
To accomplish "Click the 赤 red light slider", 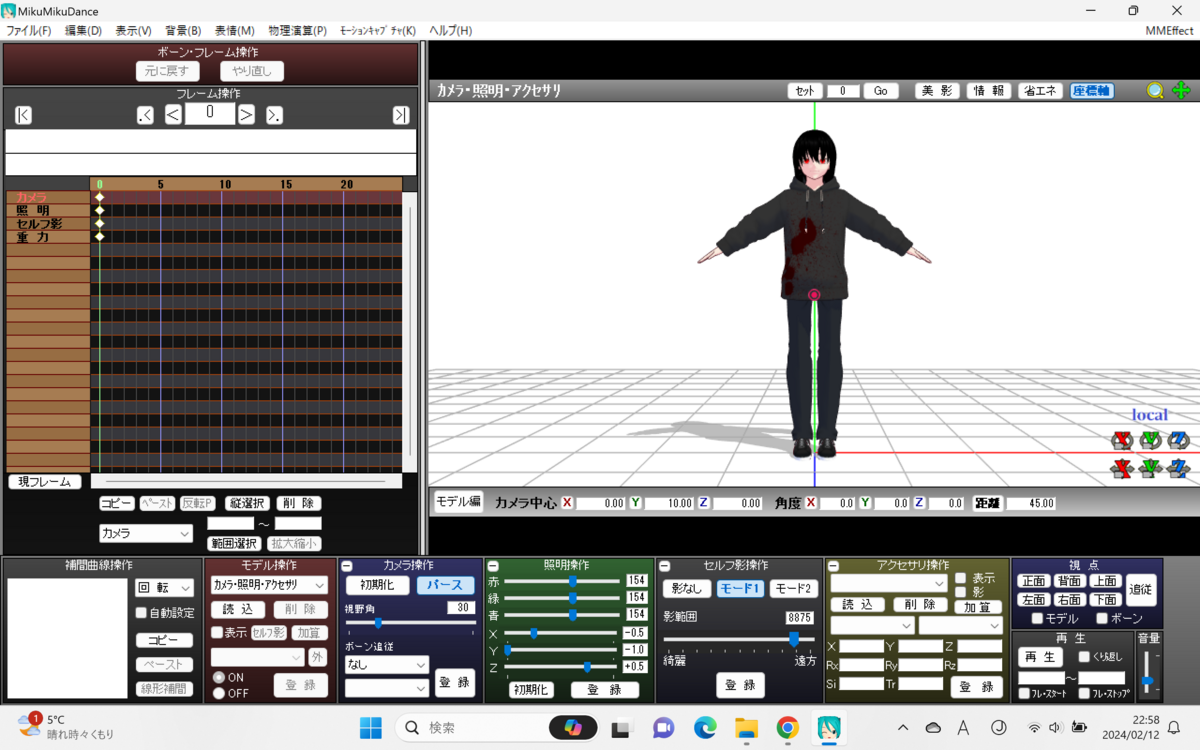I will coord(562,581).
